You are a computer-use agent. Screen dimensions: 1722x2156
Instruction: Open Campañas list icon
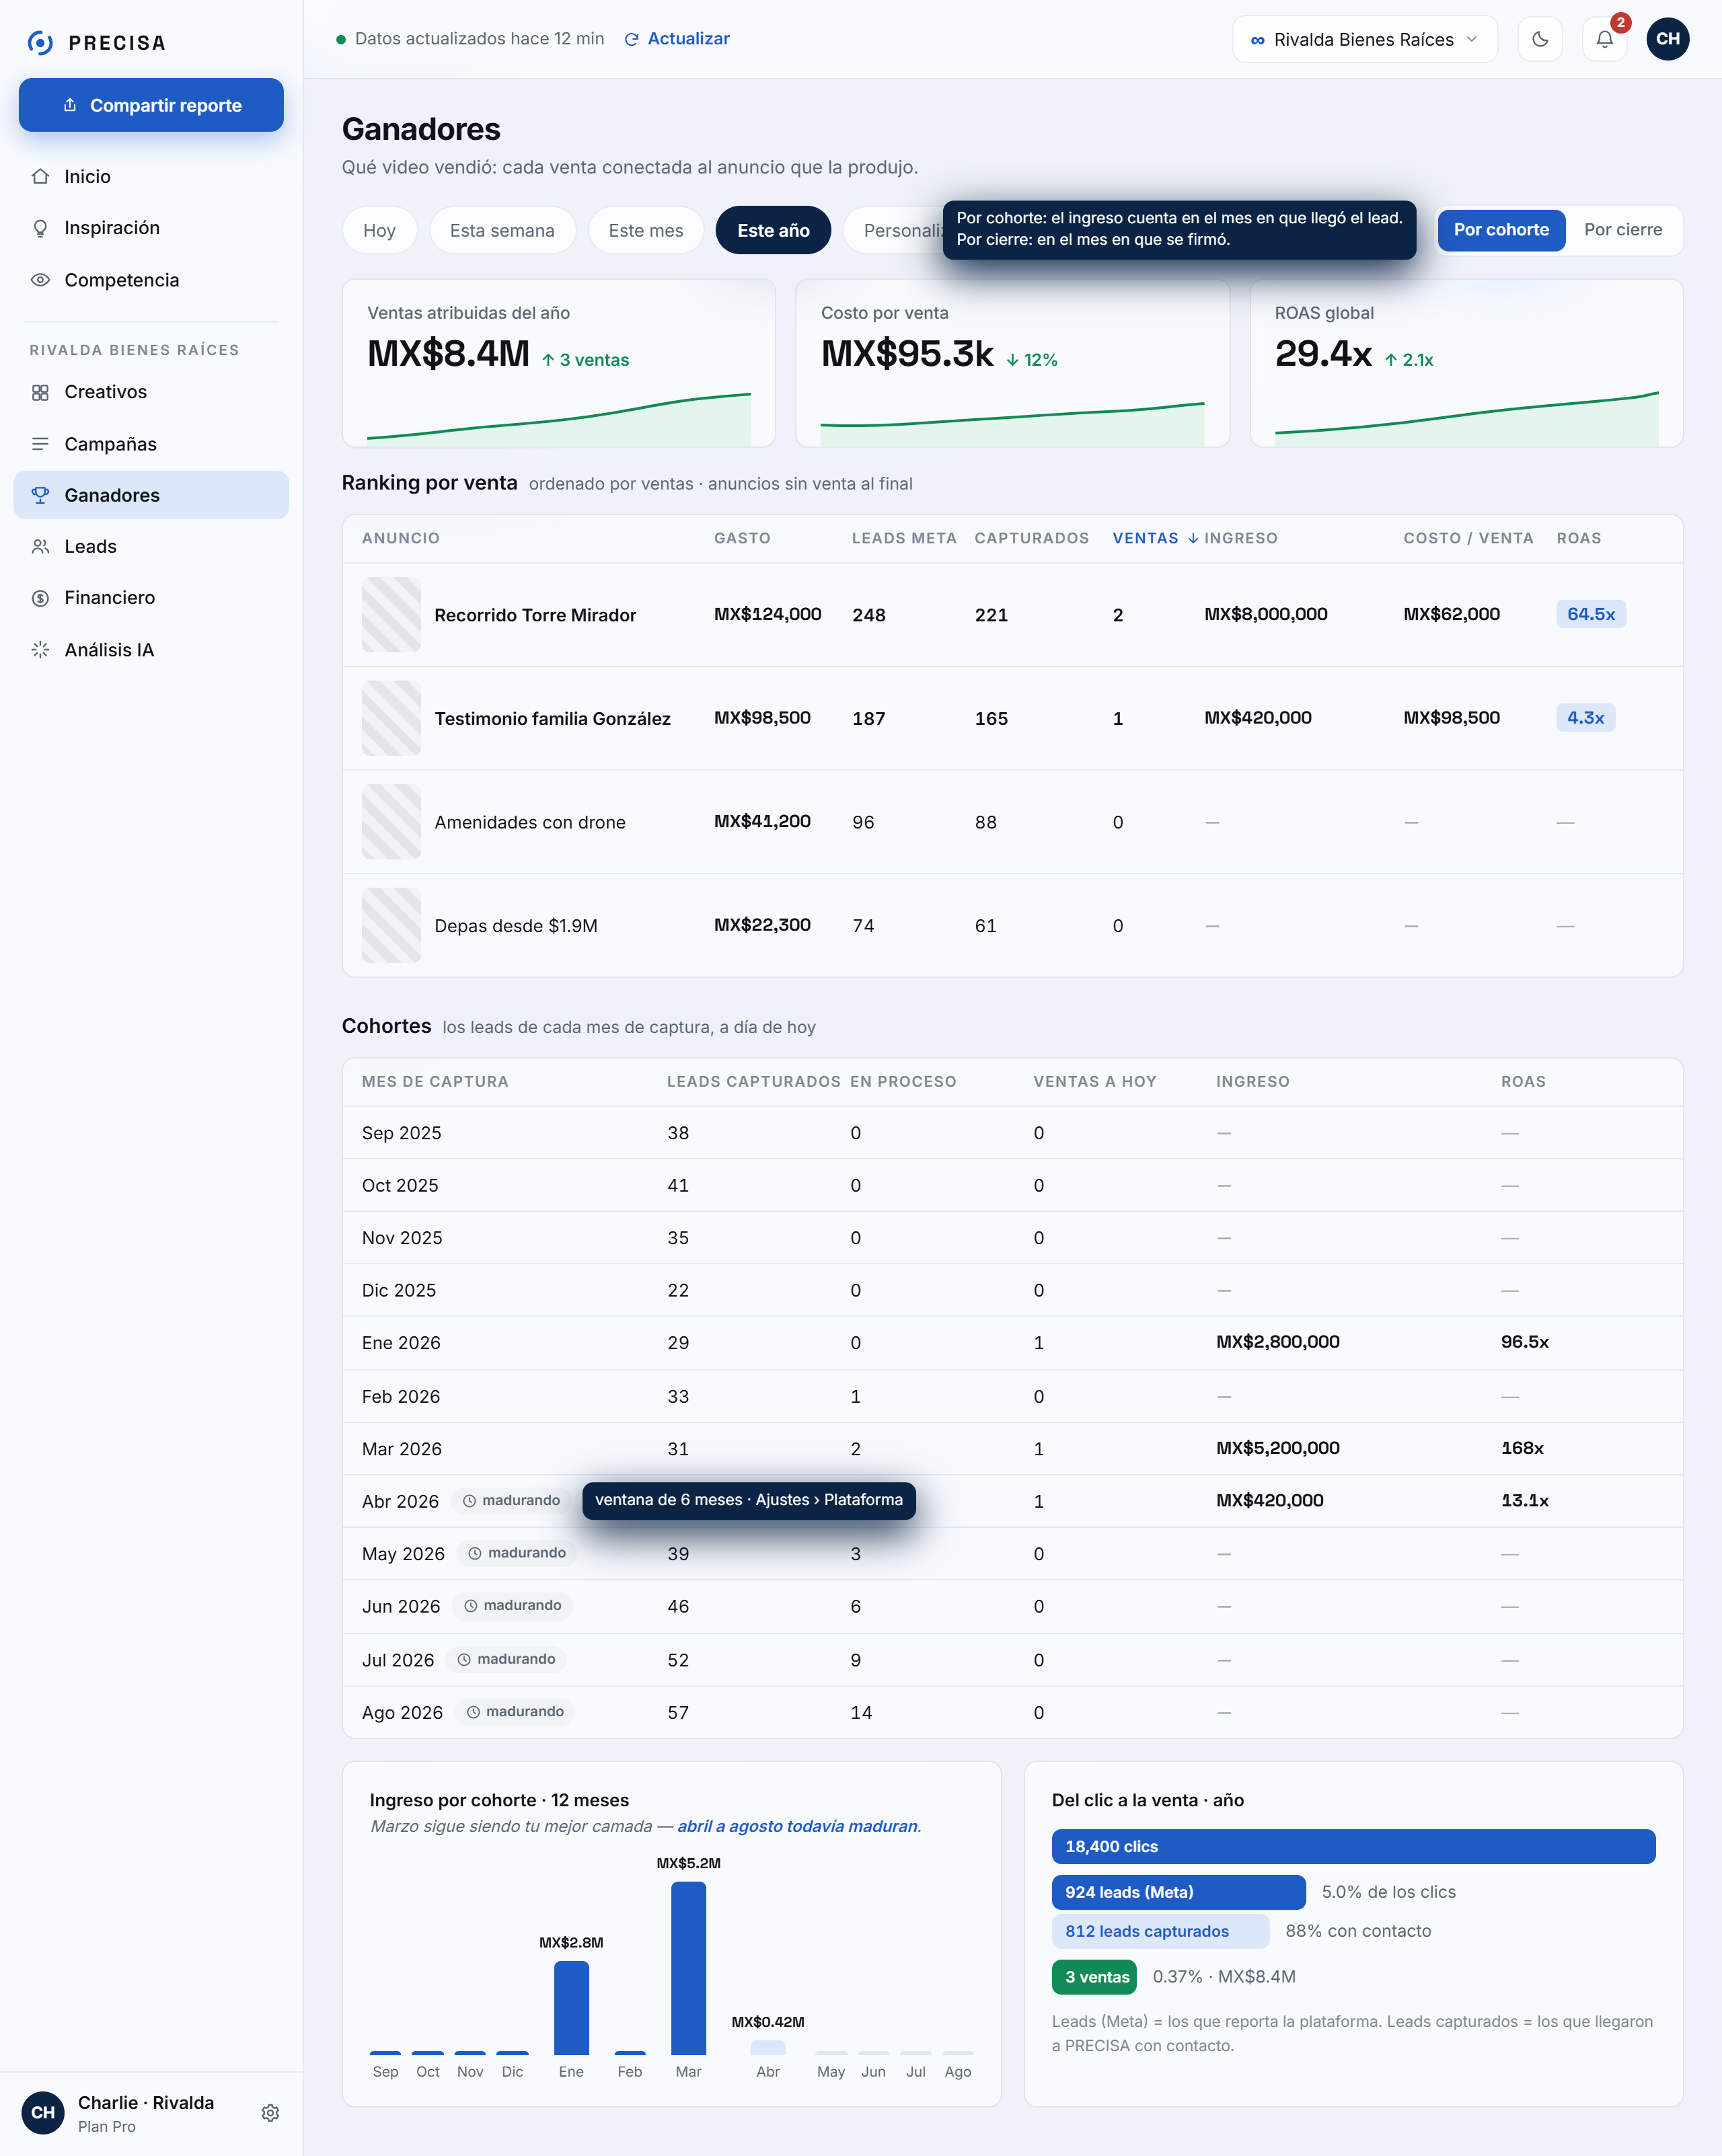[40, 444]
